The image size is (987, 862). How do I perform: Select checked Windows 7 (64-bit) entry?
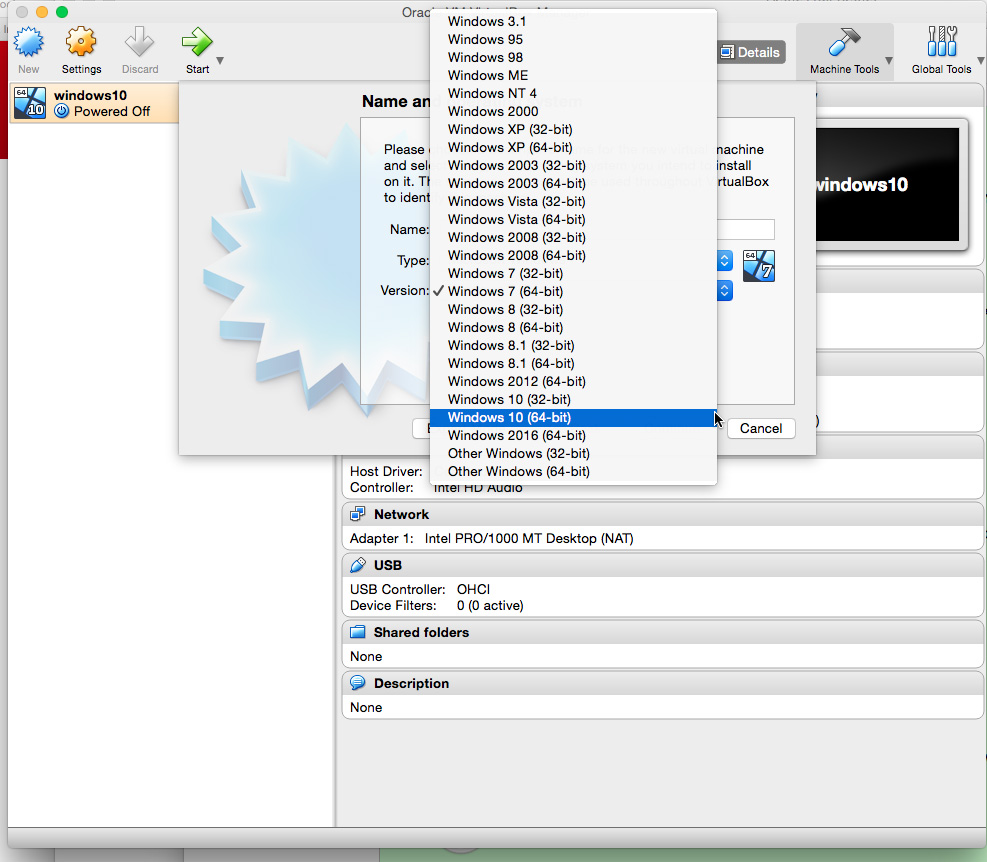click(x=573, y=292)
